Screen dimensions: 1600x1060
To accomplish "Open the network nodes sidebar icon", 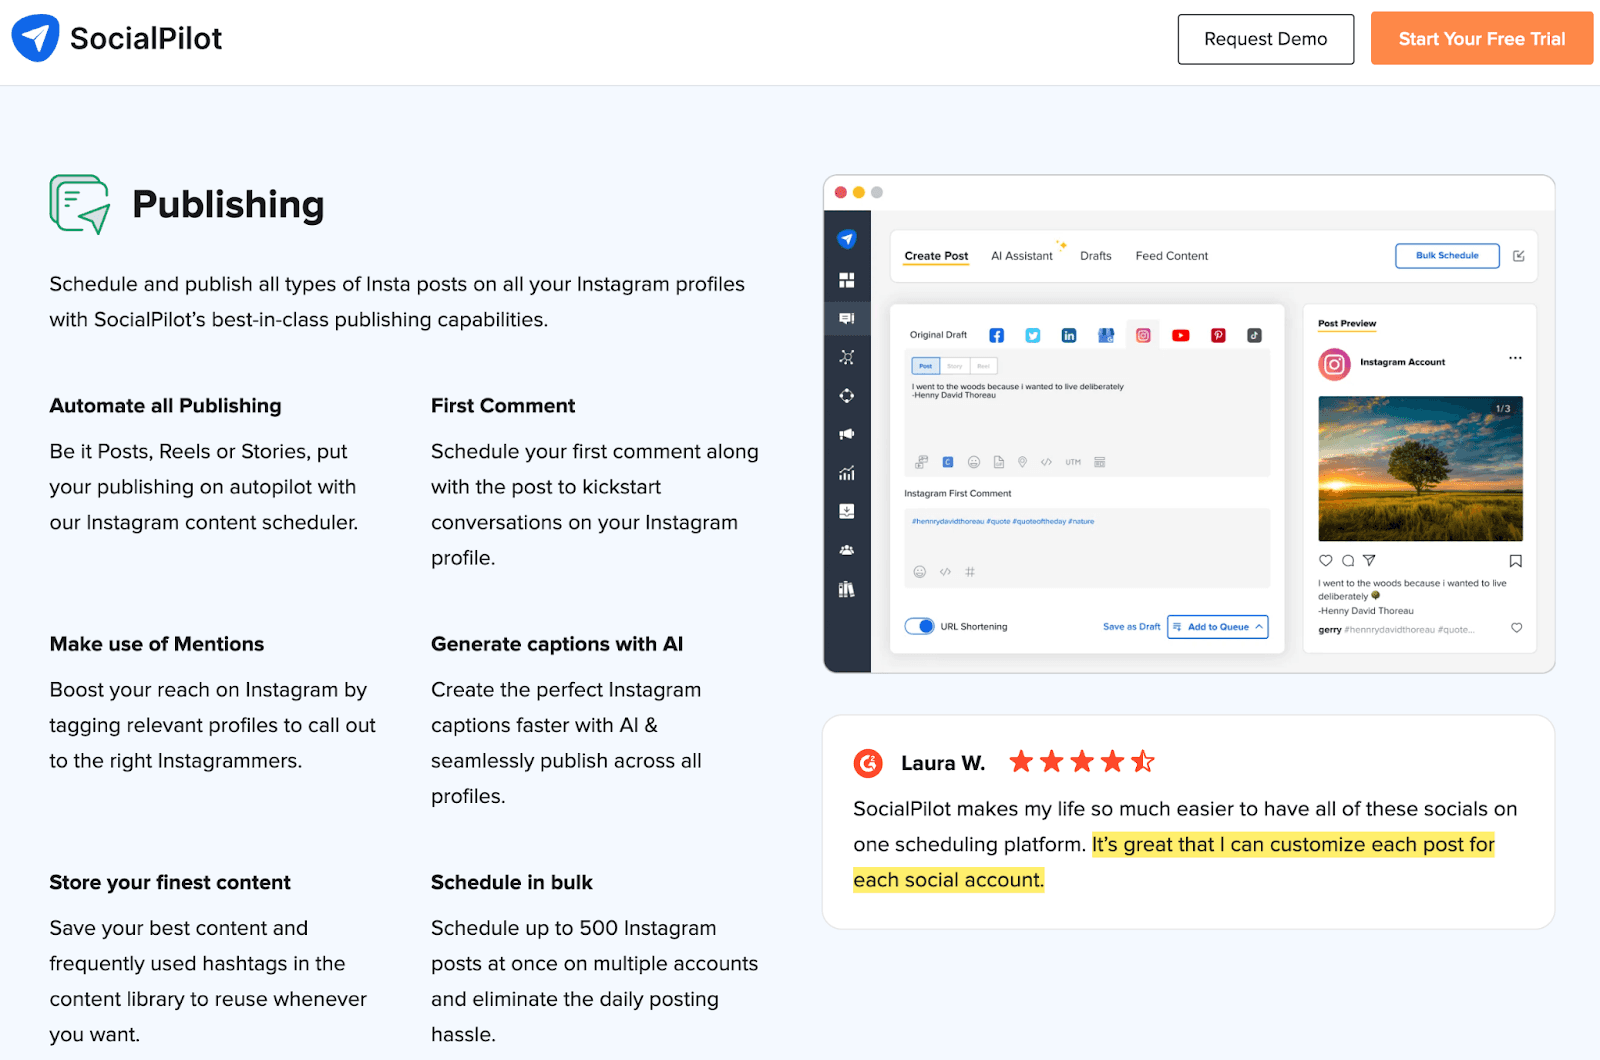I will [847, 357].
